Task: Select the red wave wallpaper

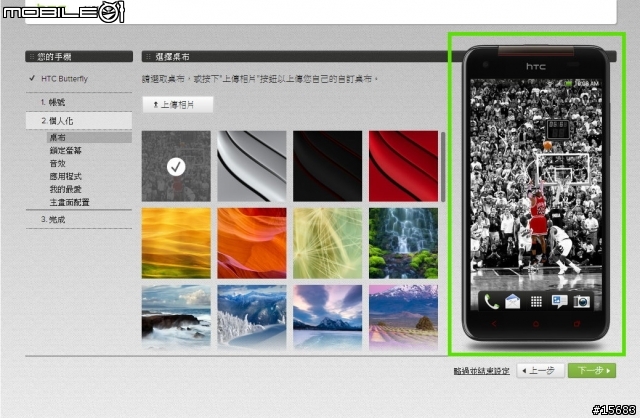Action: 403,166
